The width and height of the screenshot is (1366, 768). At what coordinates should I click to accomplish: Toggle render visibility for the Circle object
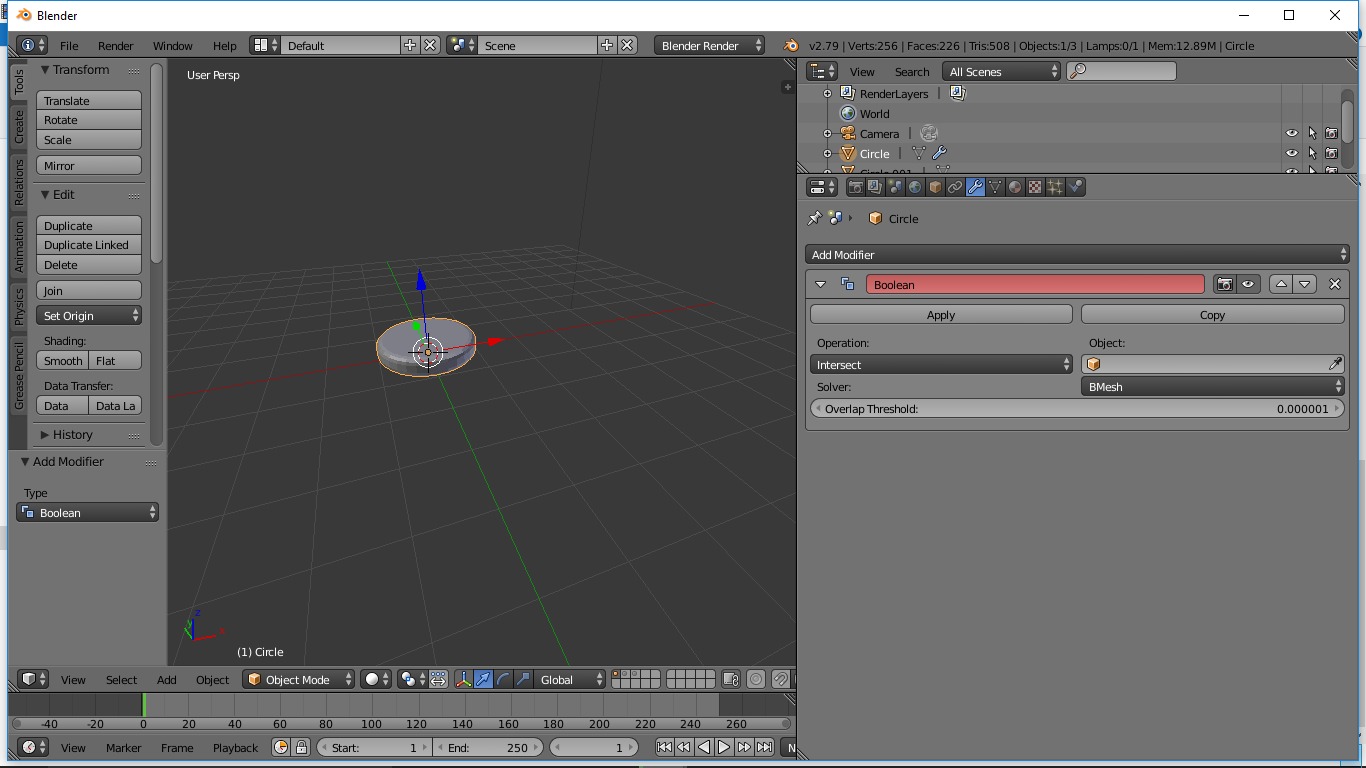tap(1331, 153)
